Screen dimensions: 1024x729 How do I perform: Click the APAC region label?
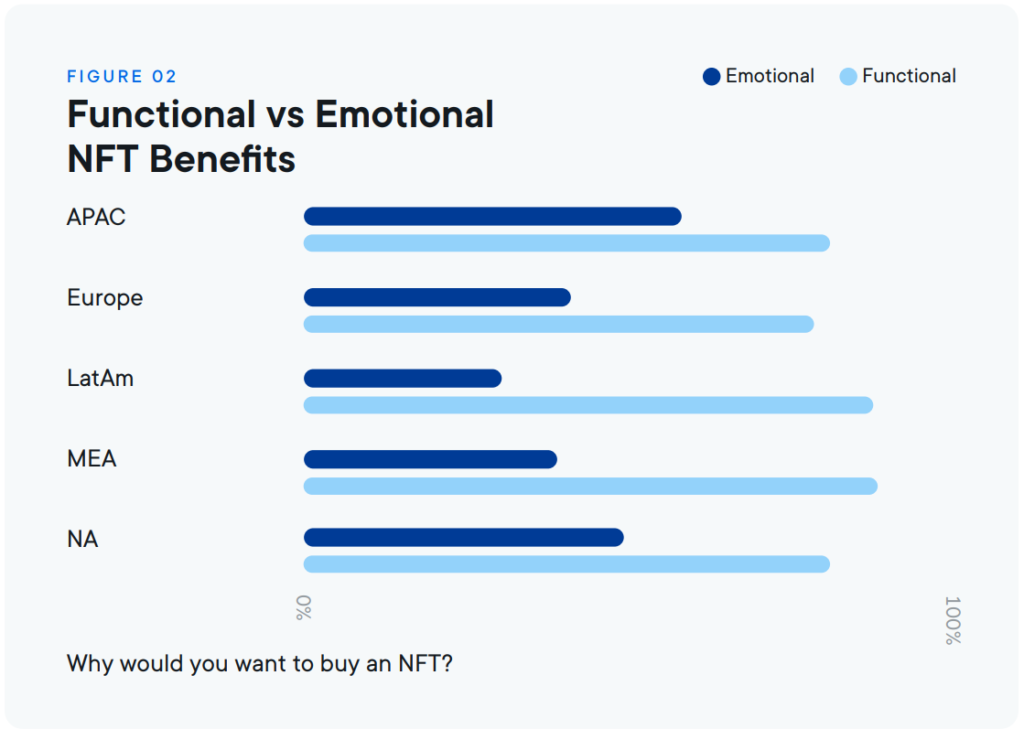click(96, 217)
